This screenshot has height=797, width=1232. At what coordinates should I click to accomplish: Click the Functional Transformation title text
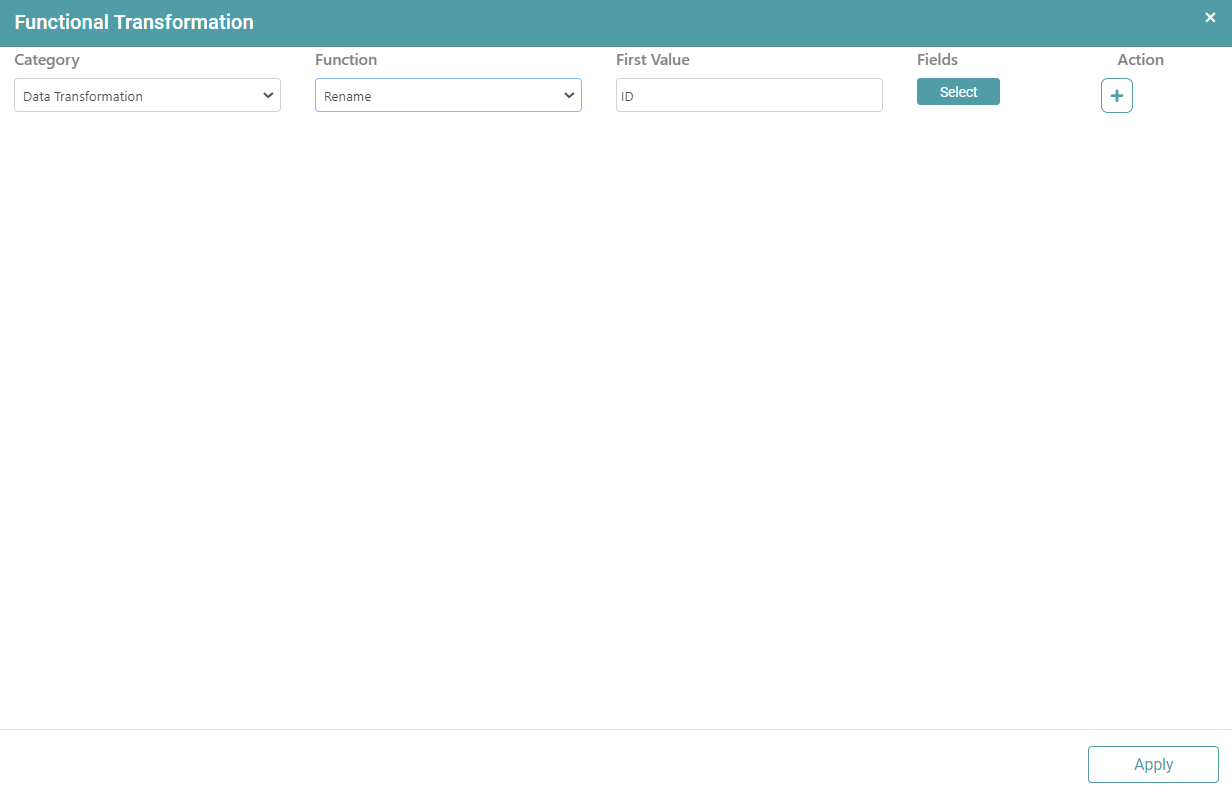pos(134,22)
